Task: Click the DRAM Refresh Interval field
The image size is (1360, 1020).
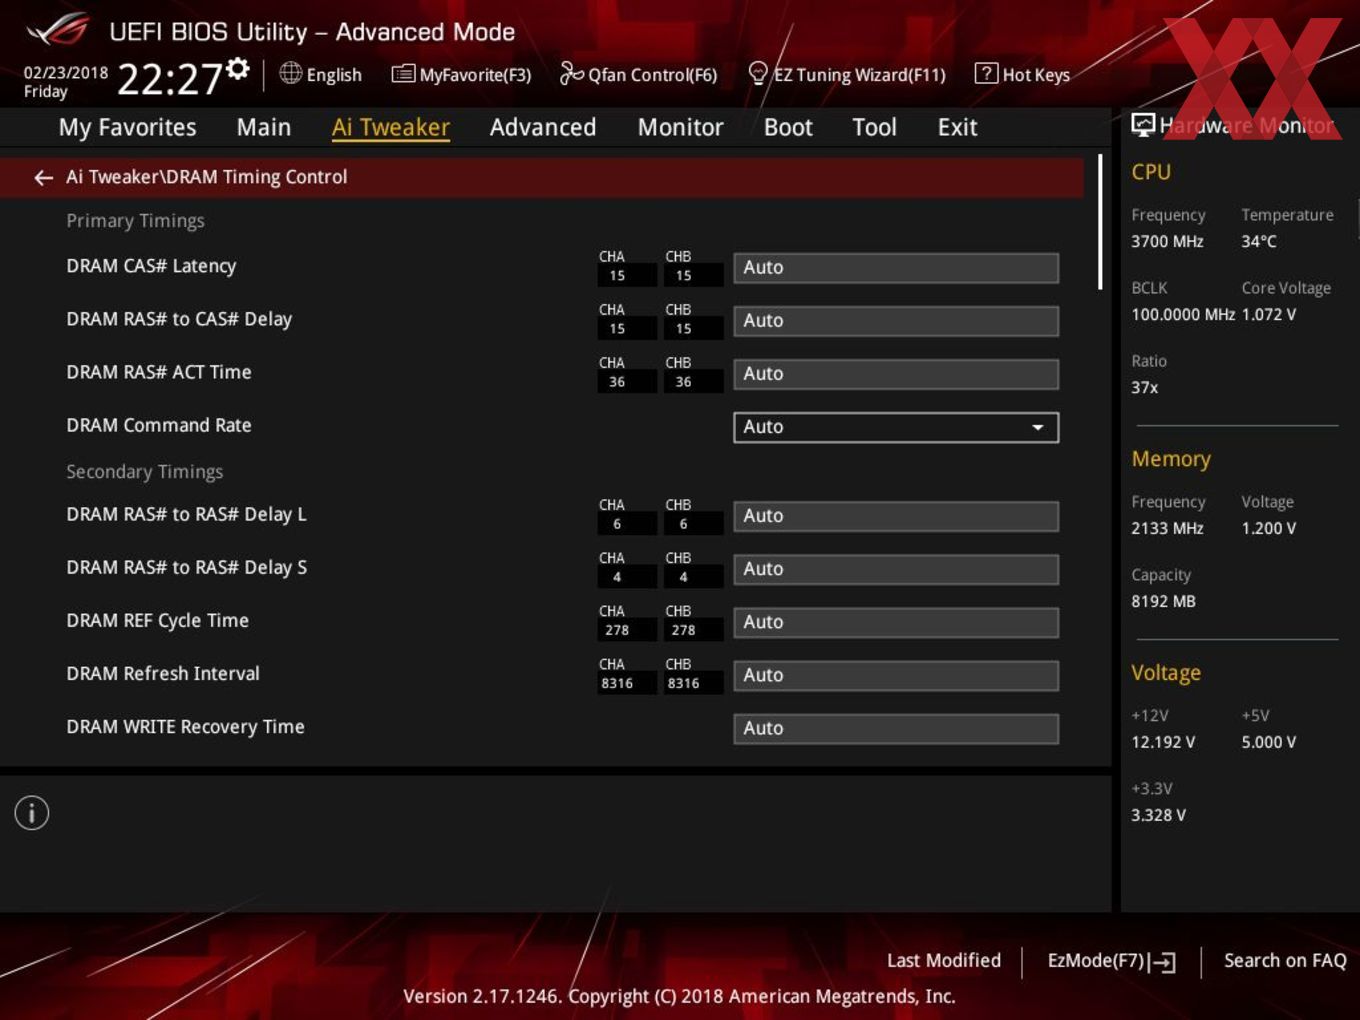Action: (896, 675)
